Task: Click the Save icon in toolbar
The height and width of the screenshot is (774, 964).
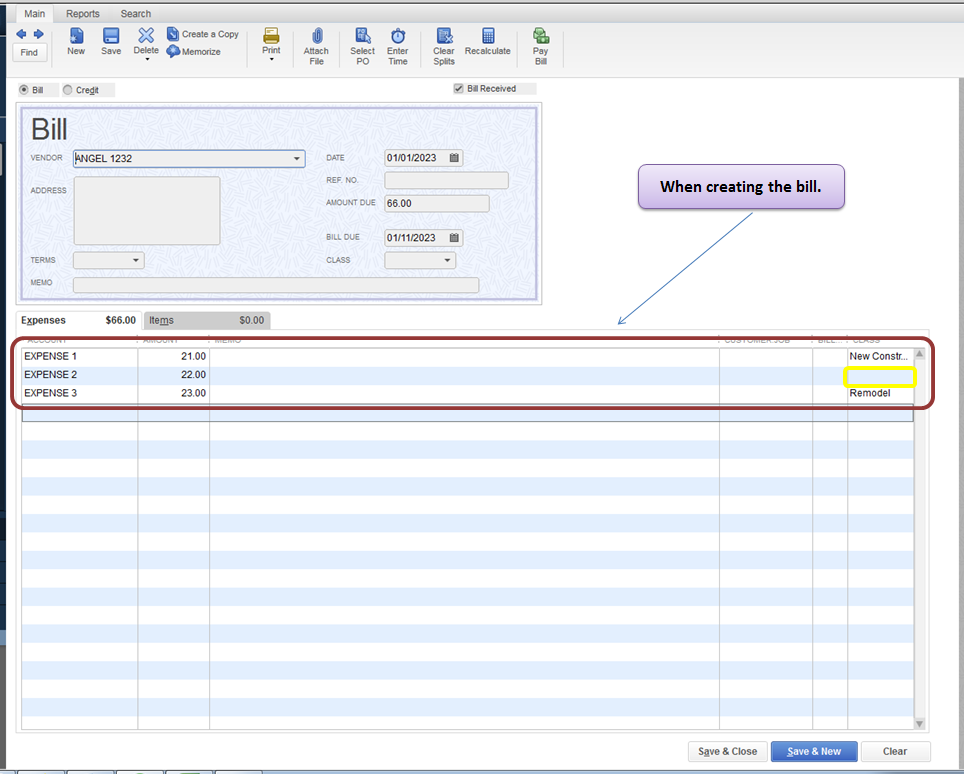Action: (111, 37)
